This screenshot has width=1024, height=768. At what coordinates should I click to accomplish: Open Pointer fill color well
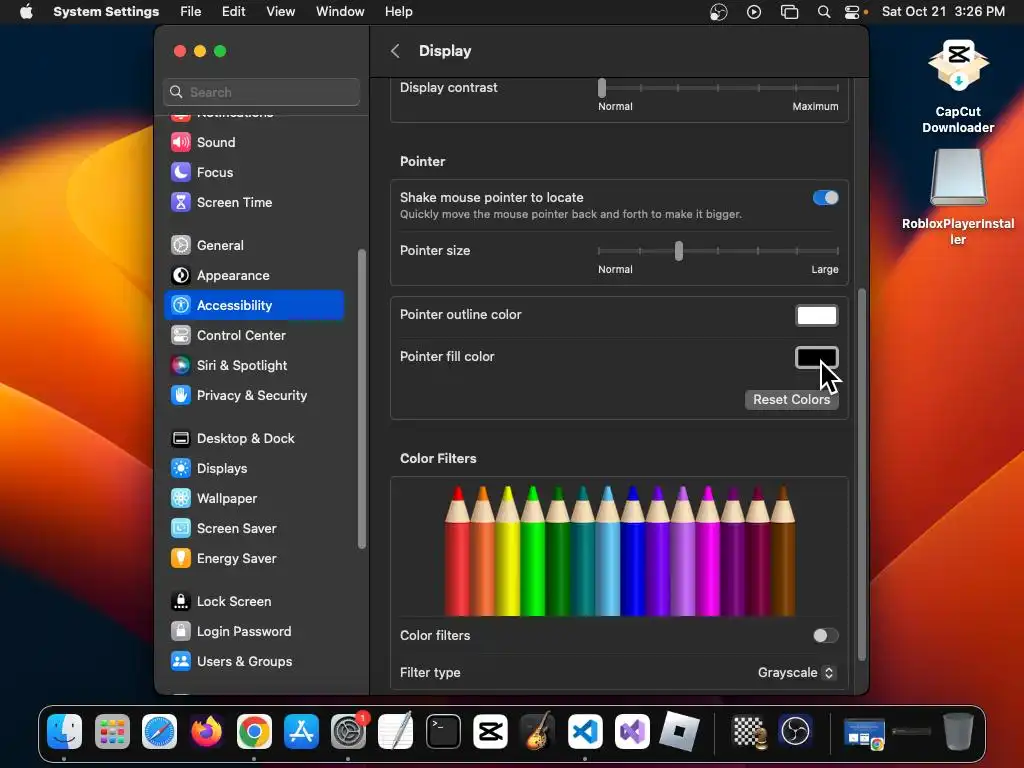click(816, 357)
